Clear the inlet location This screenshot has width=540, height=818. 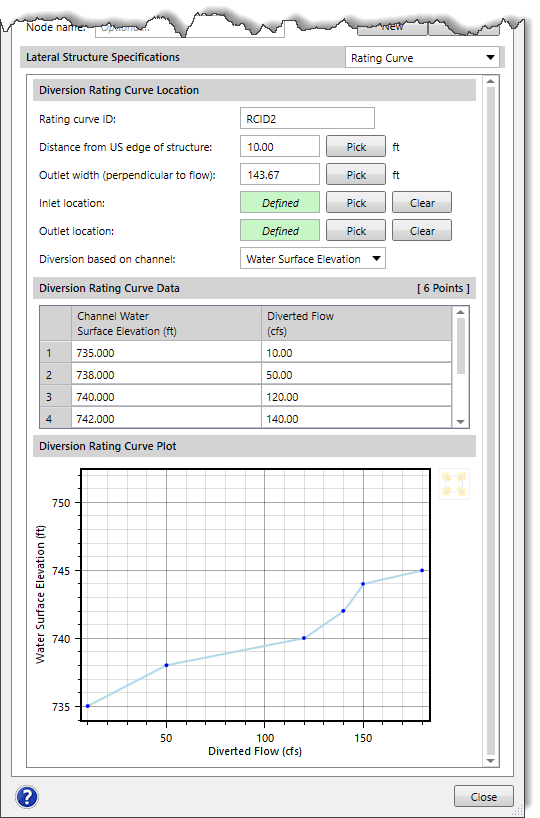click(422, 202)
